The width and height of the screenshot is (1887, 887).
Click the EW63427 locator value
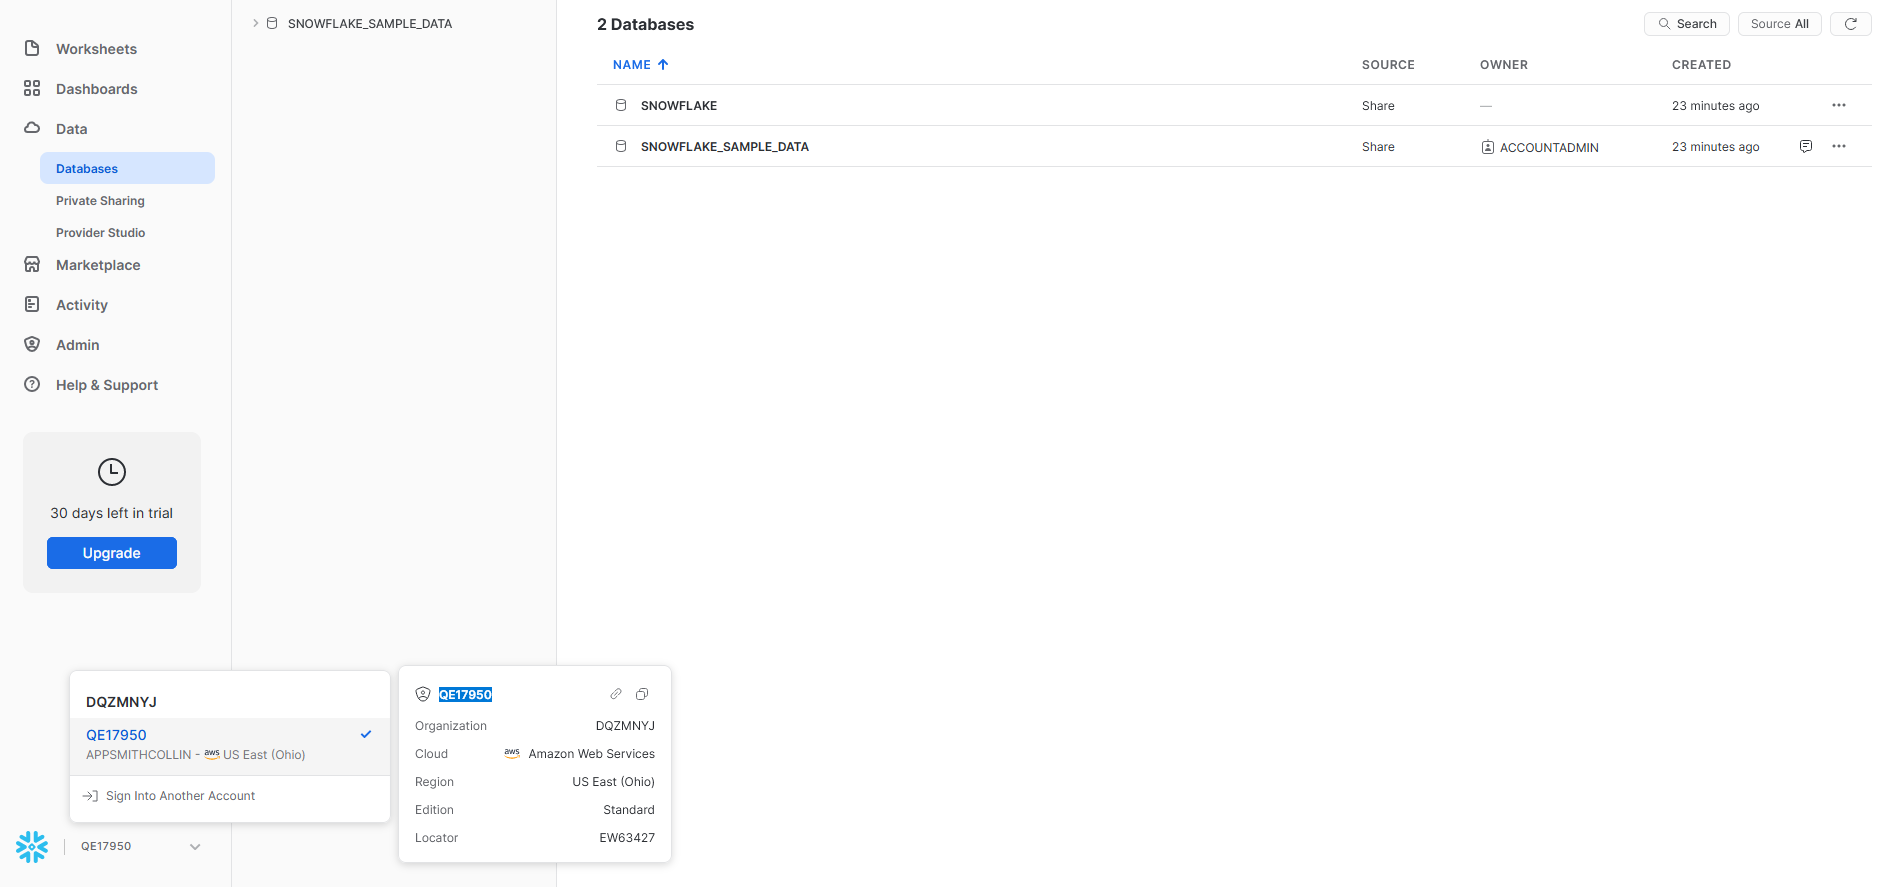click(627, 838)
